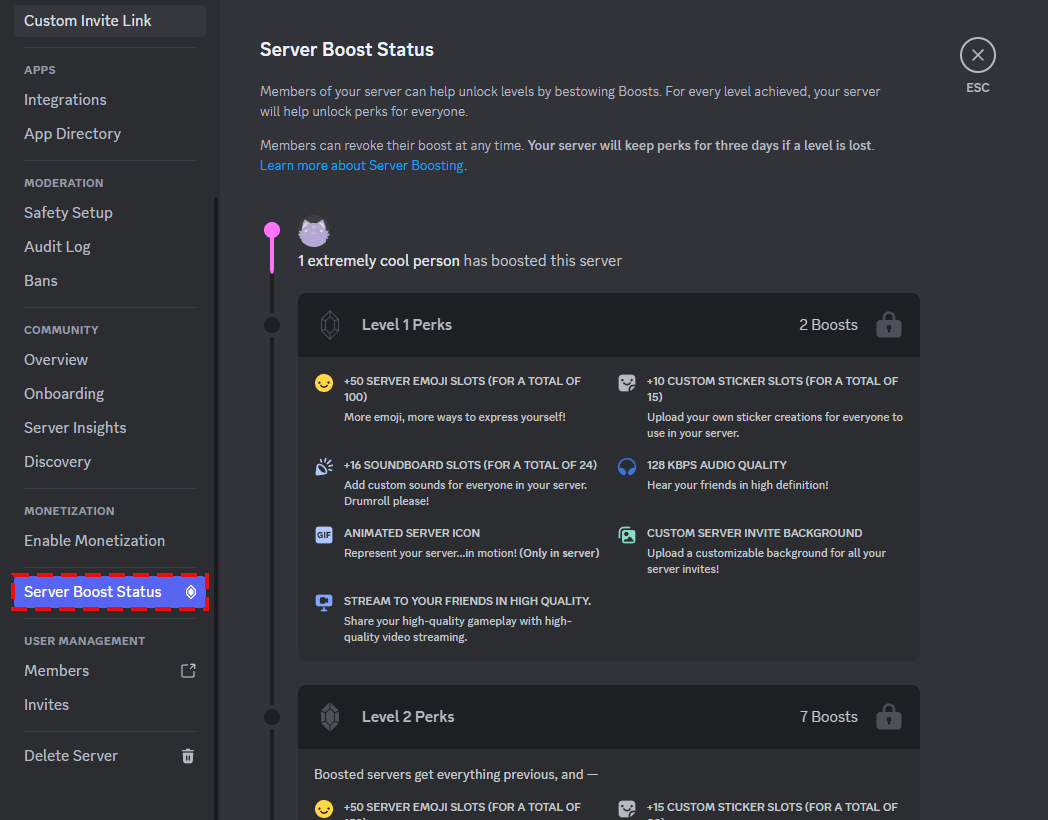Open the Audit Log section
The height and width of the screenshot is (820, 1048).
(x=57, y=246)
